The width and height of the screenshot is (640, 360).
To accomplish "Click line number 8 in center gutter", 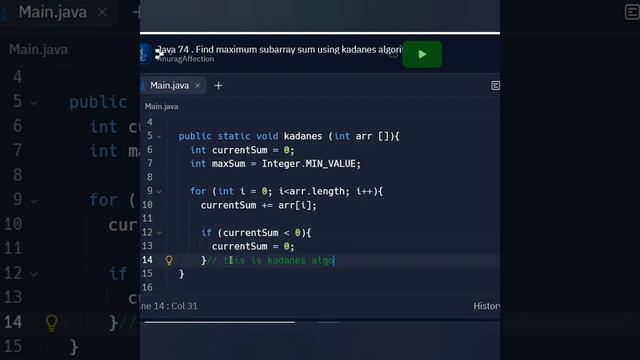I will [x=149, y=178].
